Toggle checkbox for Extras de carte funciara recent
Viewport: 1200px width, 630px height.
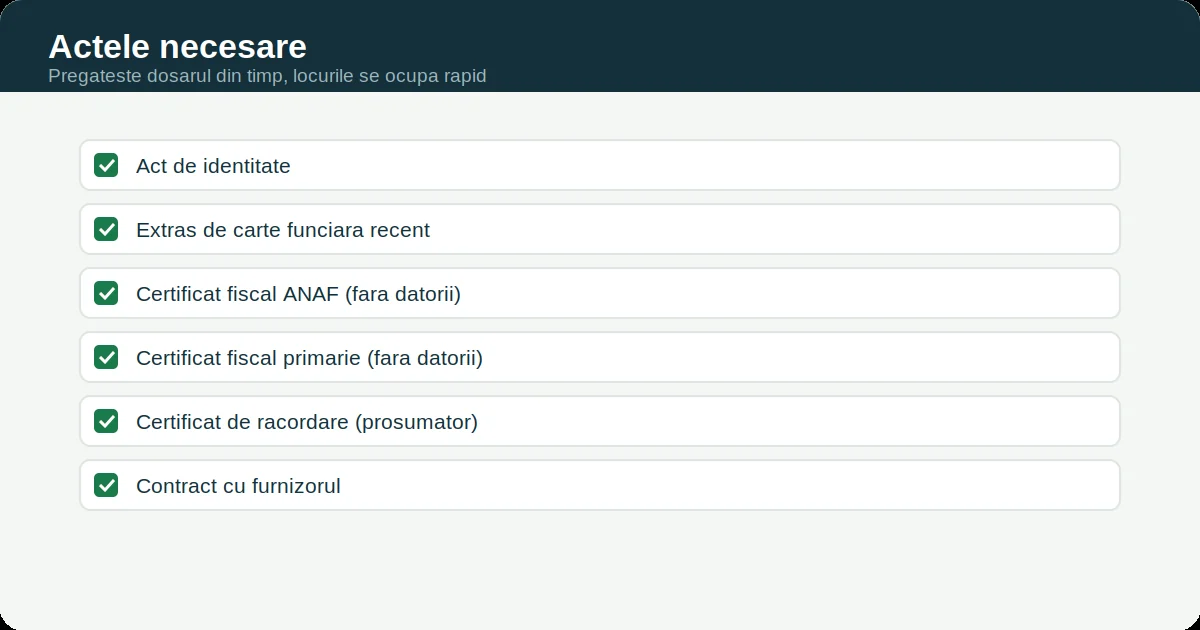[x=106, y=229]
